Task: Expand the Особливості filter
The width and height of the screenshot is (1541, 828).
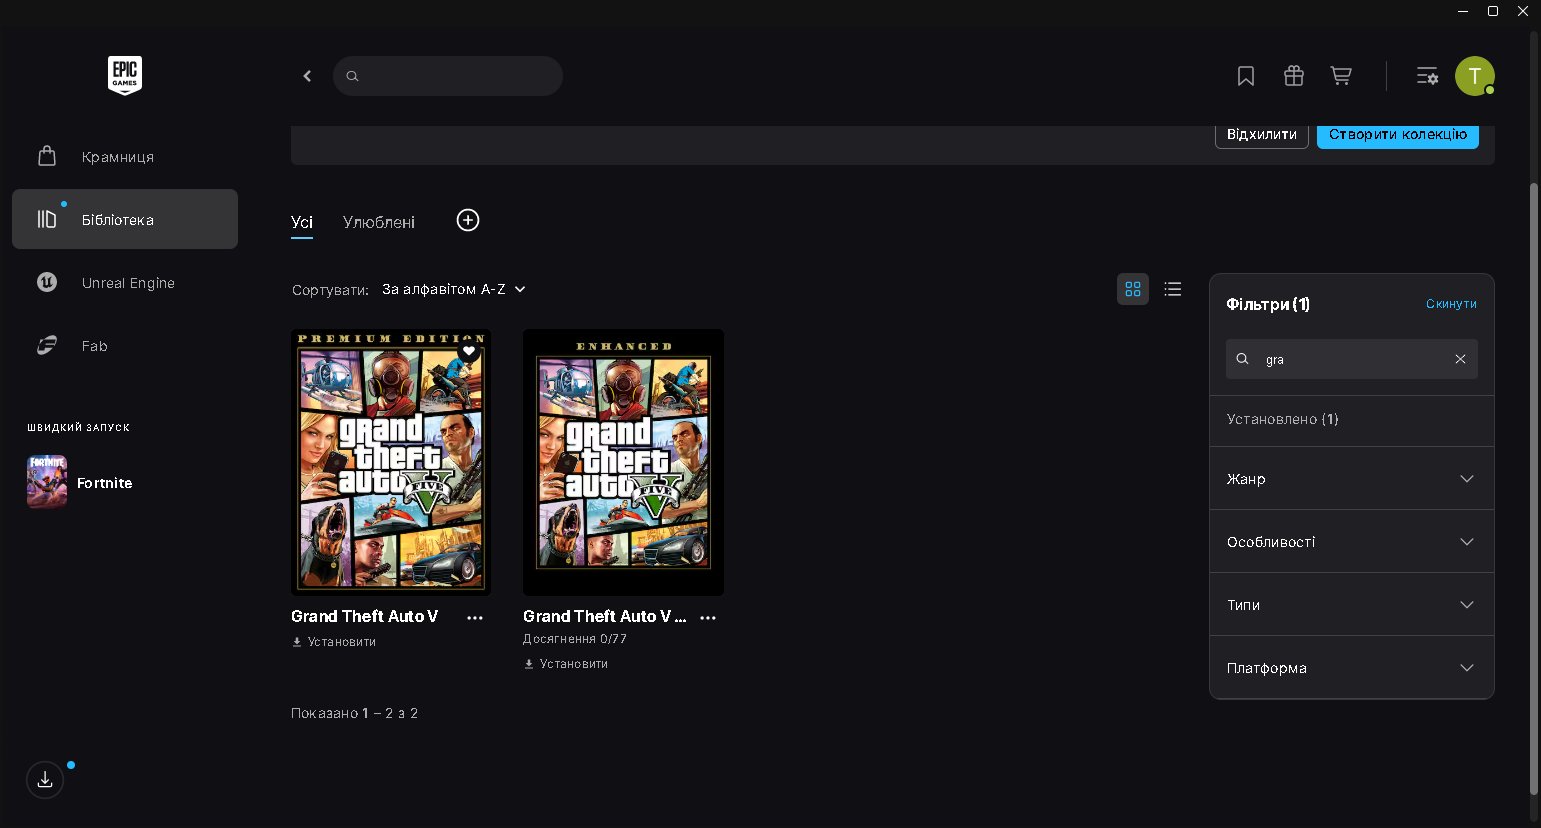Action: [1352, 542]
